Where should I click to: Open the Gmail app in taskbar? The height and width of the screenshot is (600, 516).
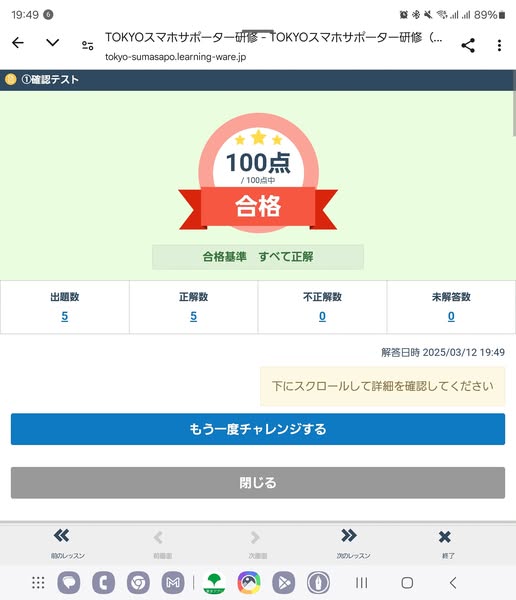click(x=173, y=582)
